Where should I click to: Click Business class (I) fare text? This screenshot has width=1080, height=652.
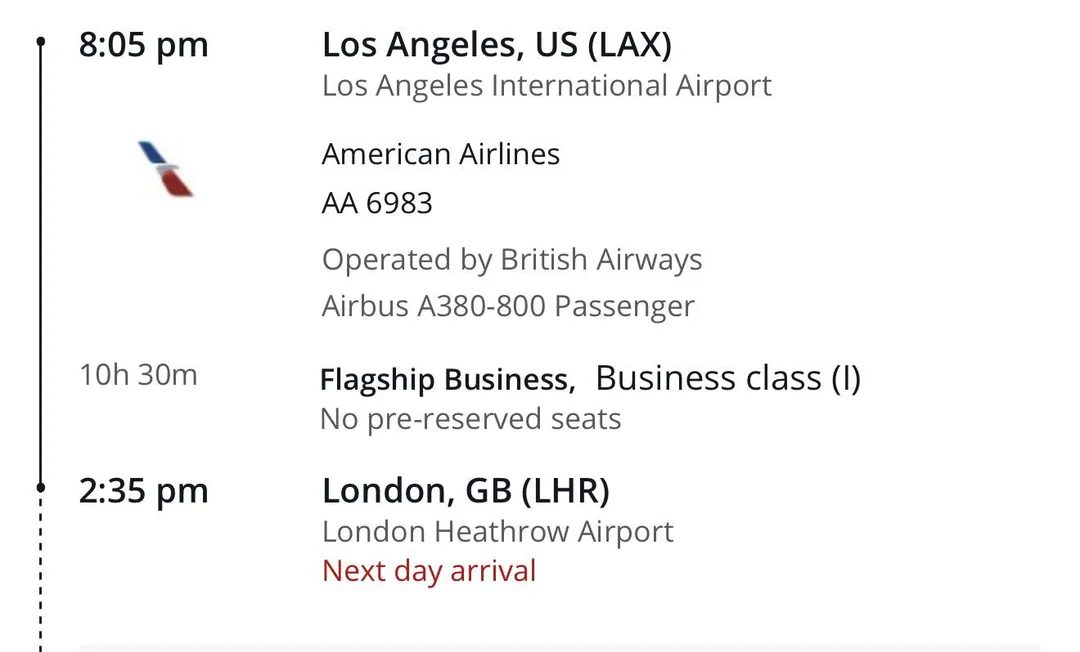[x=727, y=378]
